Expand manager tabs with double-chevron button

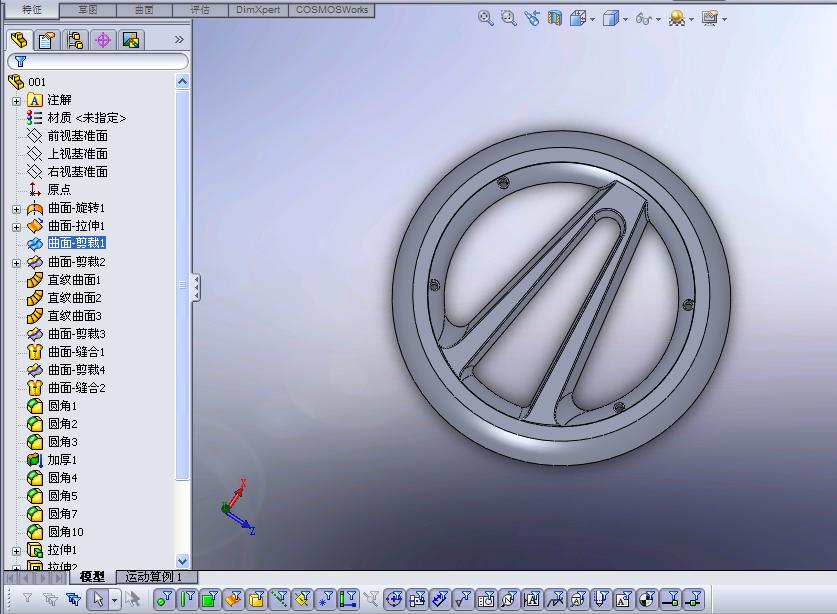pos(179,40)
